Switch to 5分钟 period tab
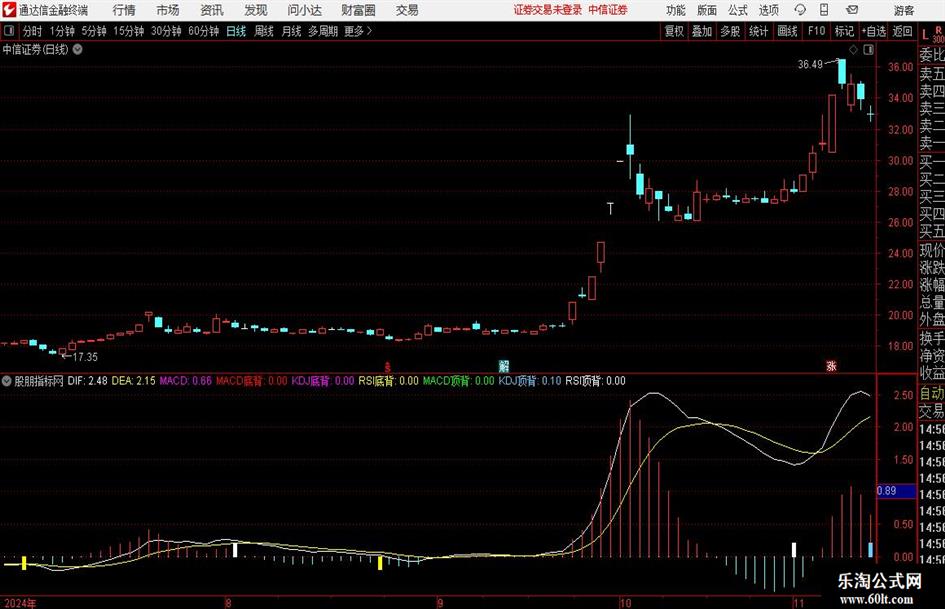This screenshot has width=945, height=609. coord(94,31)
